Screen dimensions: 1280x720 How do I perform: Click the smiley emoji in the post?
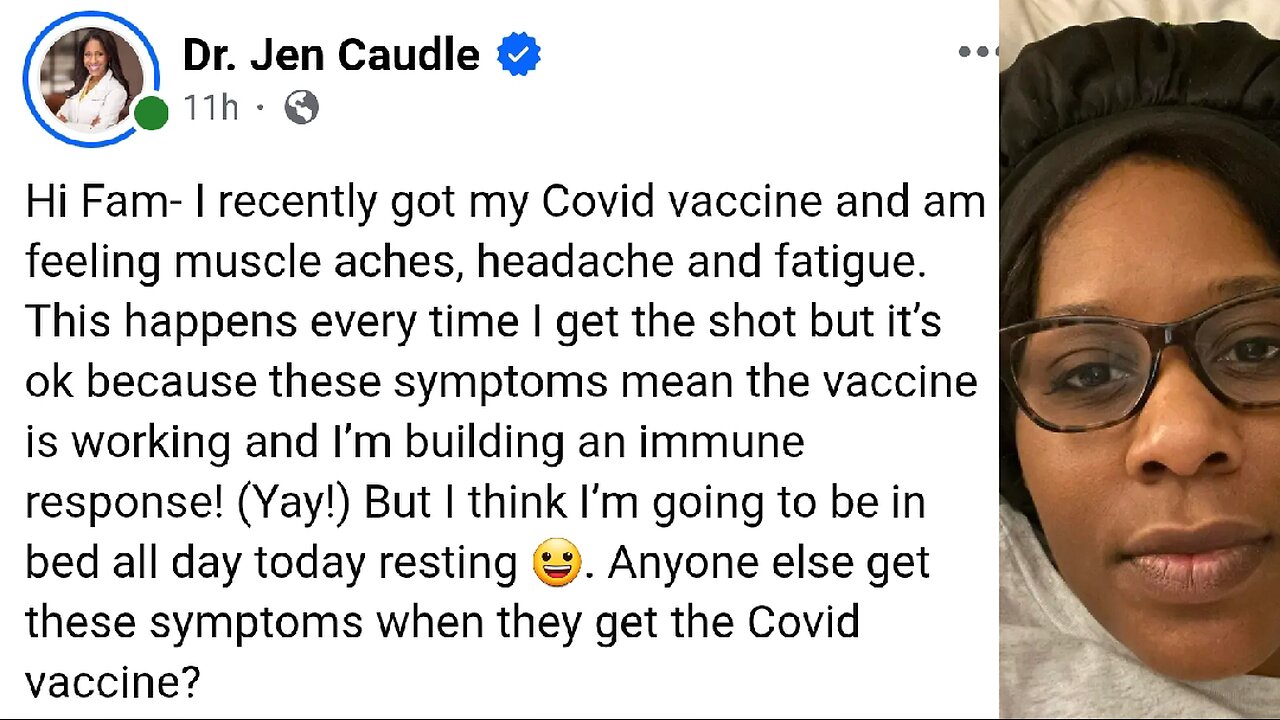point(558,565)
